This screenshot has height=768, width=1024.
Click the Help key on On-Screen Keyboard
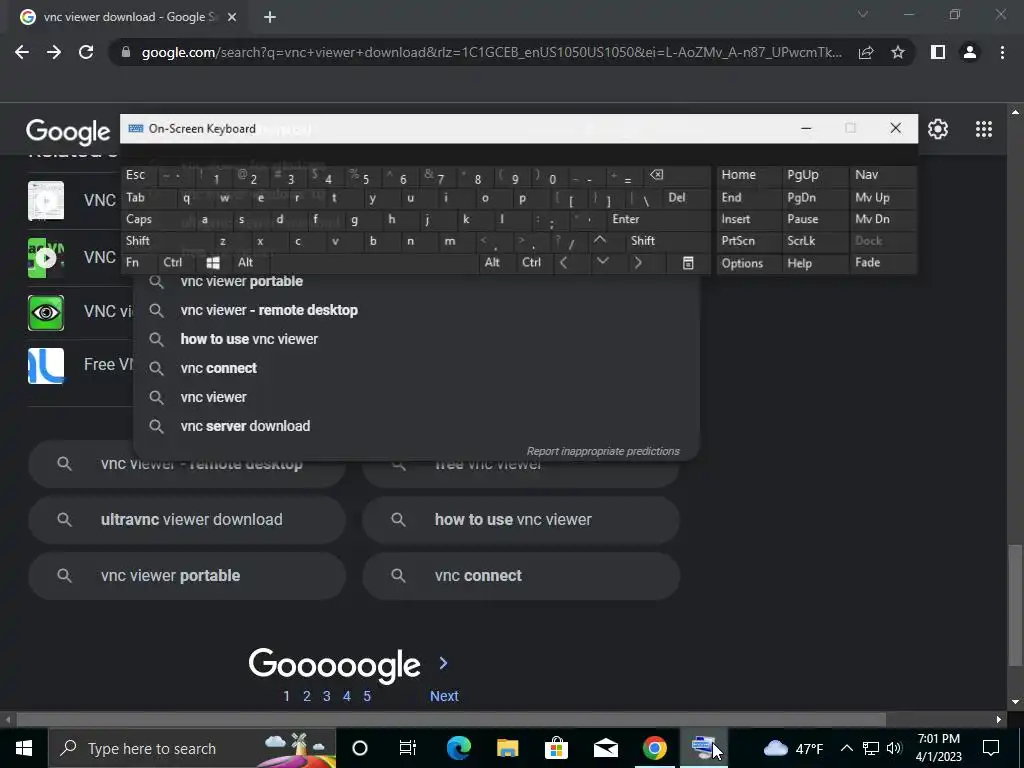[x=799, y=263]
